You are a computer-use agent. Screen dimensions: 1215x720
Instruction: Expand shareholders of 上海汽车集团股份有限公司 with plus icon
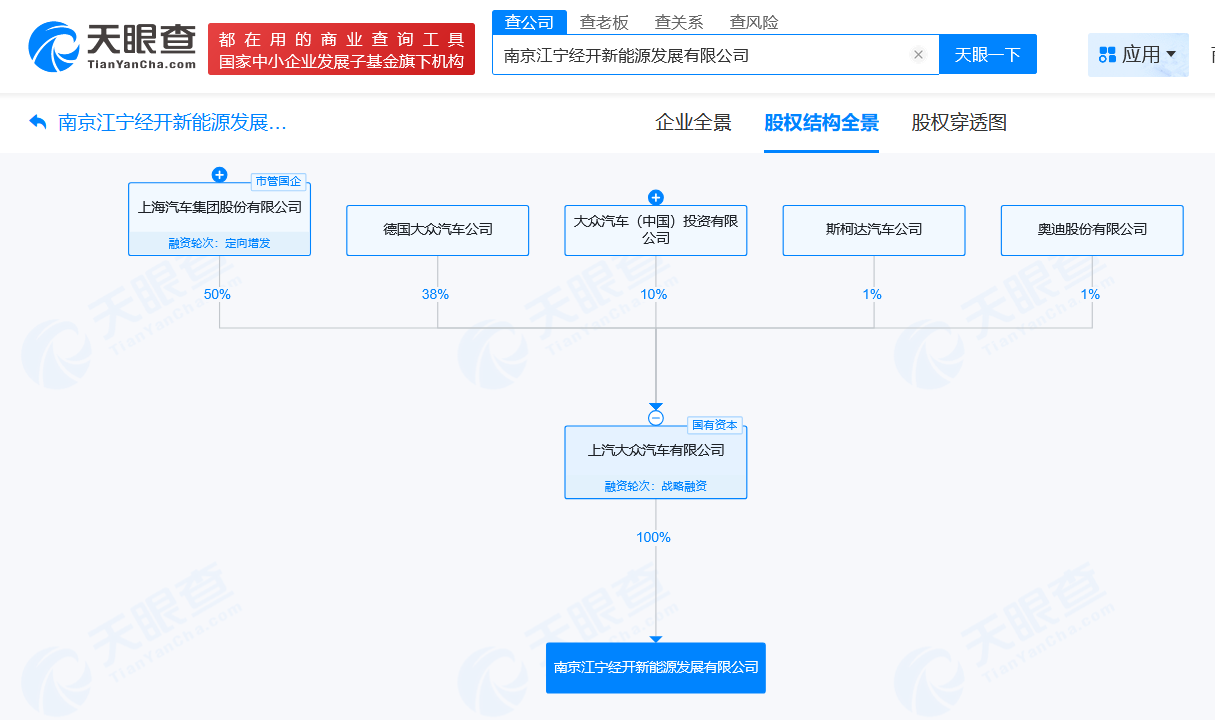pyautogui.click(x=219, y=175)
